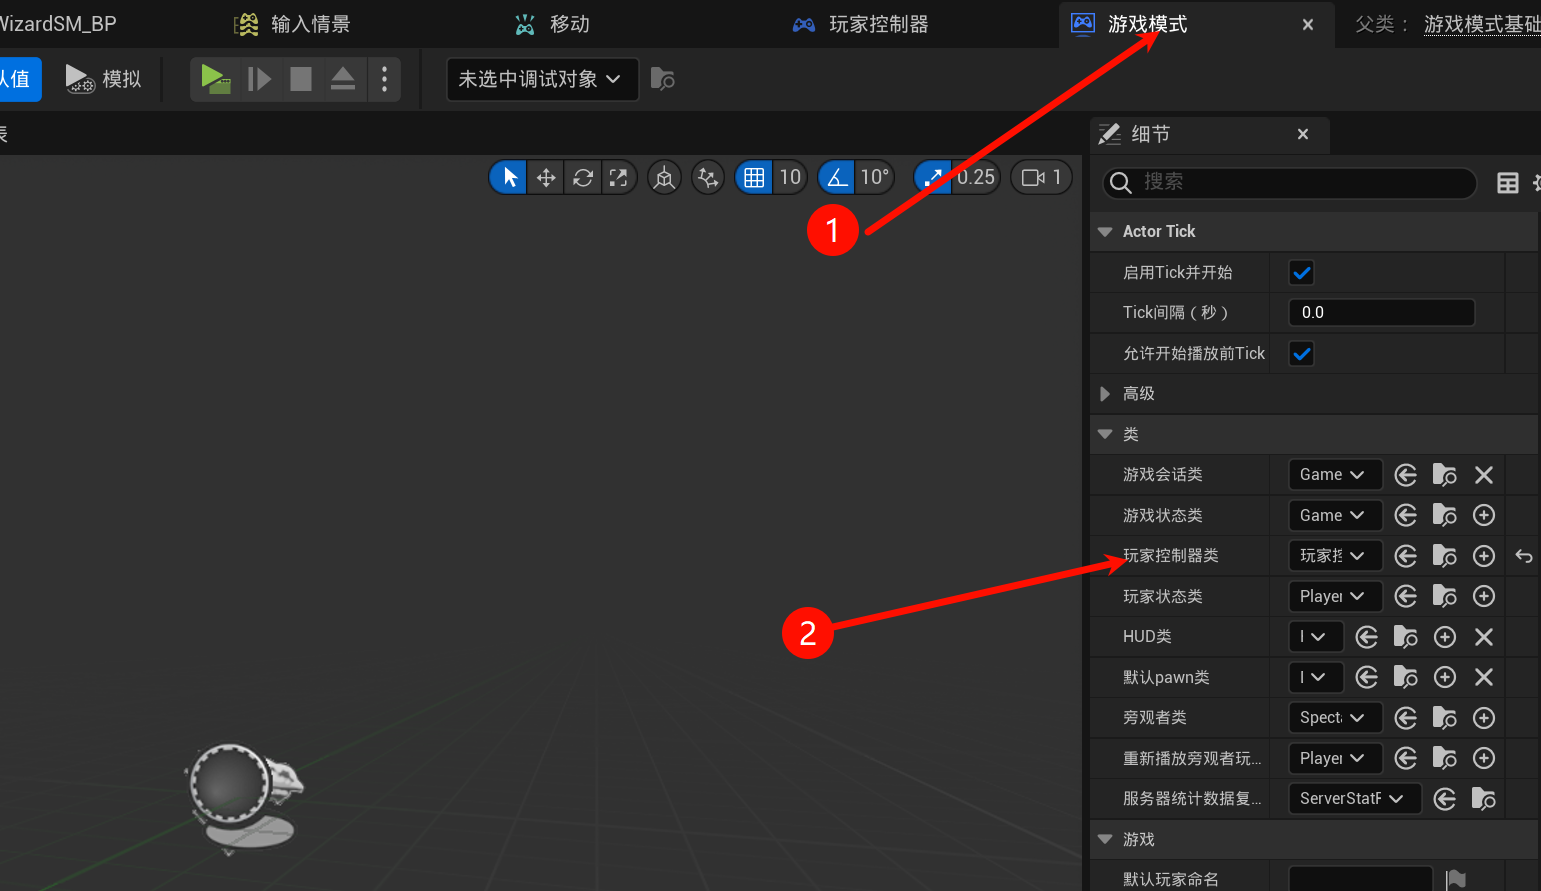Clear the HUD类 value with X icon
This screenshot has width=1541, height=891.
1484,637
